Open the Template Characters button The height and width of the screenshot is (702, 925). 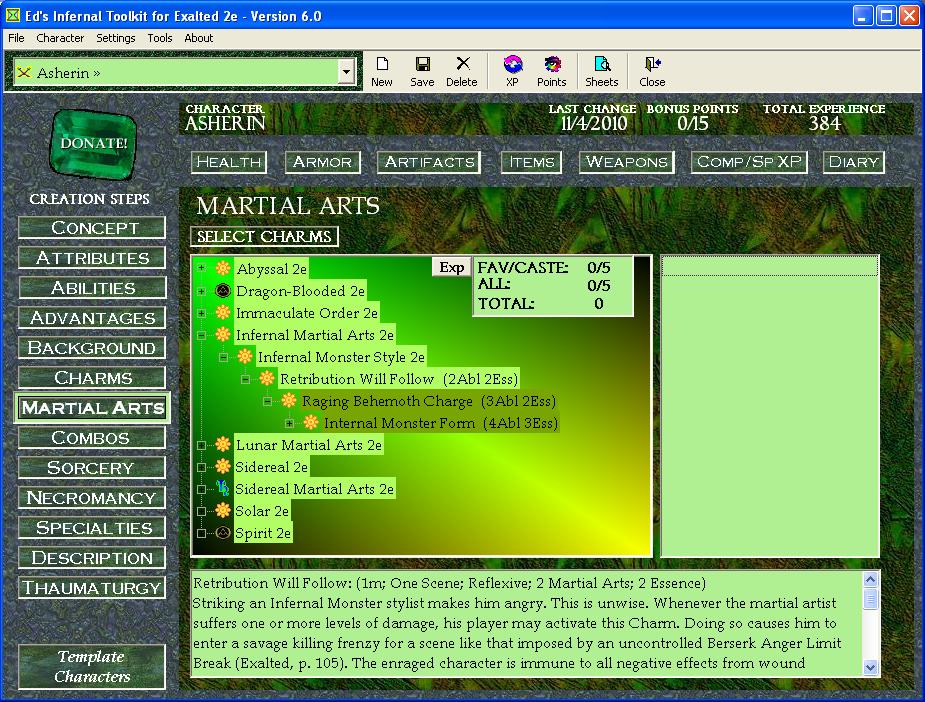coord(92,667)
